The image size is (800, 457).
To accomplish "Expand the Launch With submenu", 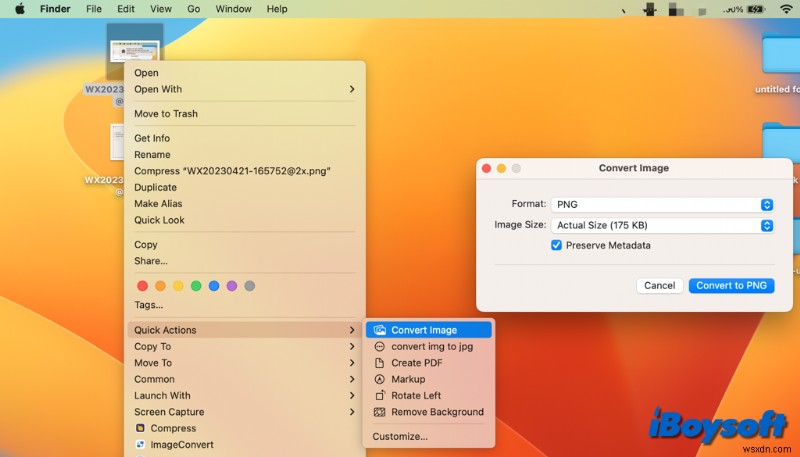I will coord(245,395).
